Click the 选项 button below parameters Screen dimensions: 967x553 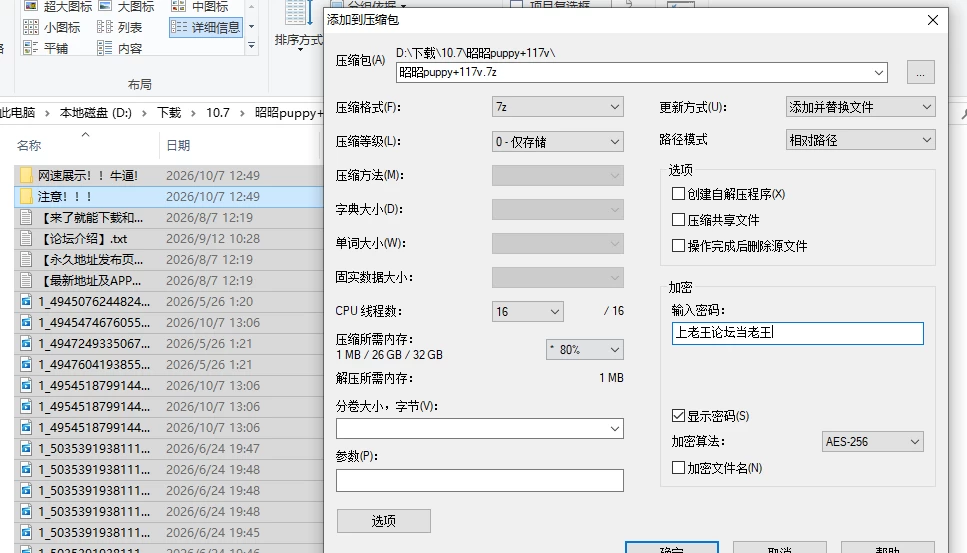point(384,521)
